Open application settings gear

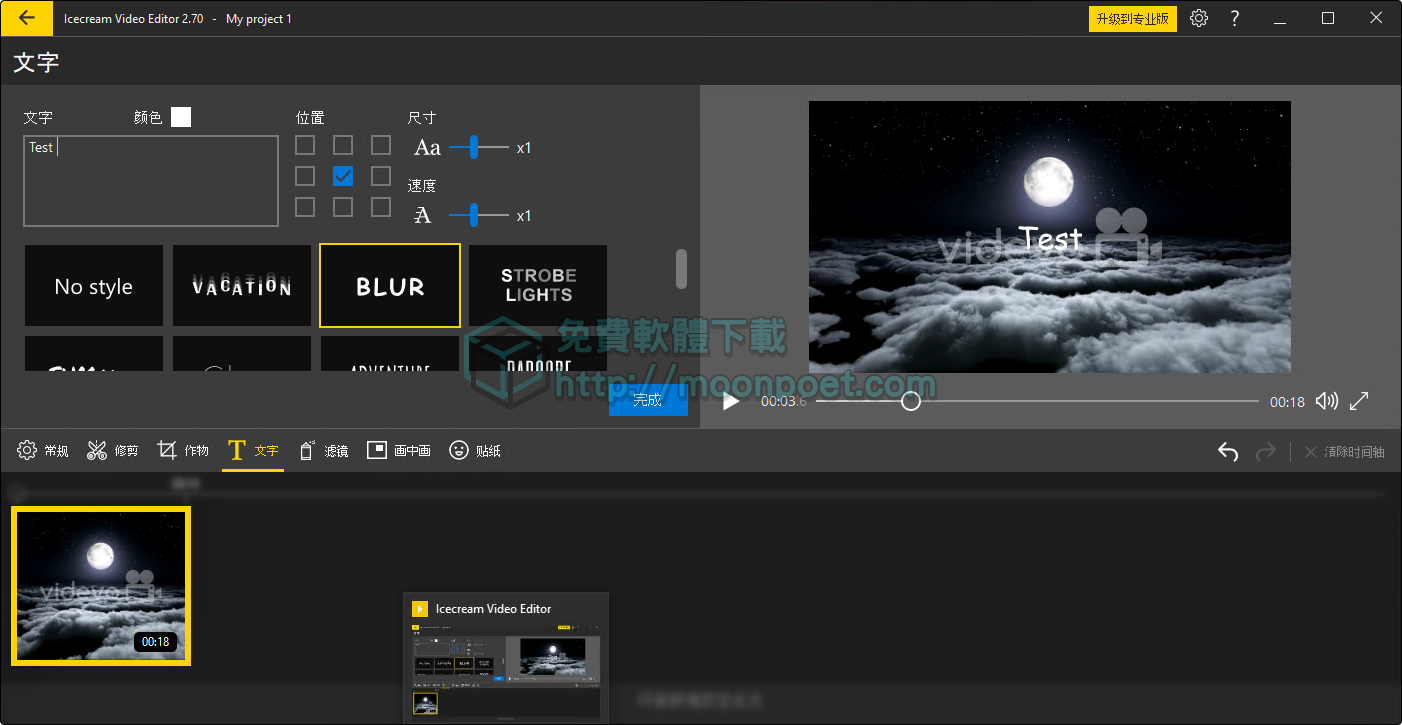click(x=1199, y=18)
